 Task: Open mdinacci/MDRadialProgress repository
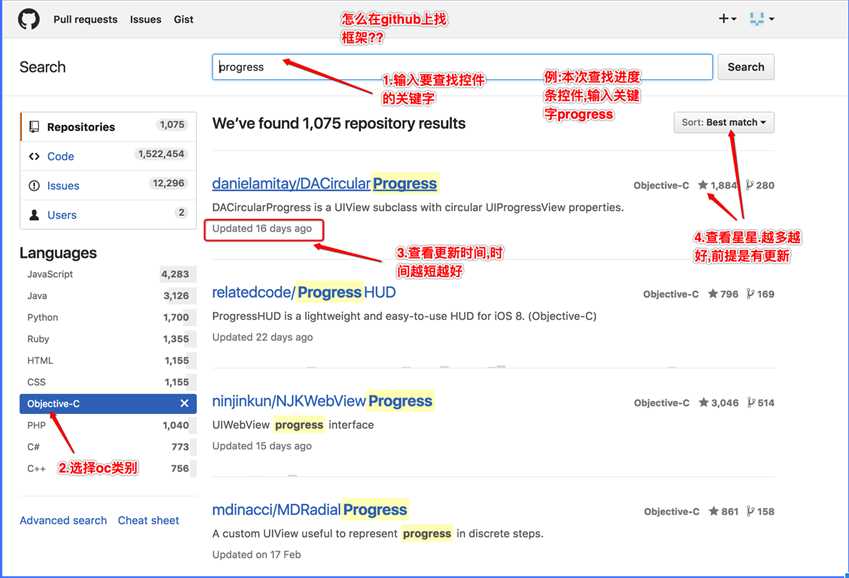coord(309,510)
